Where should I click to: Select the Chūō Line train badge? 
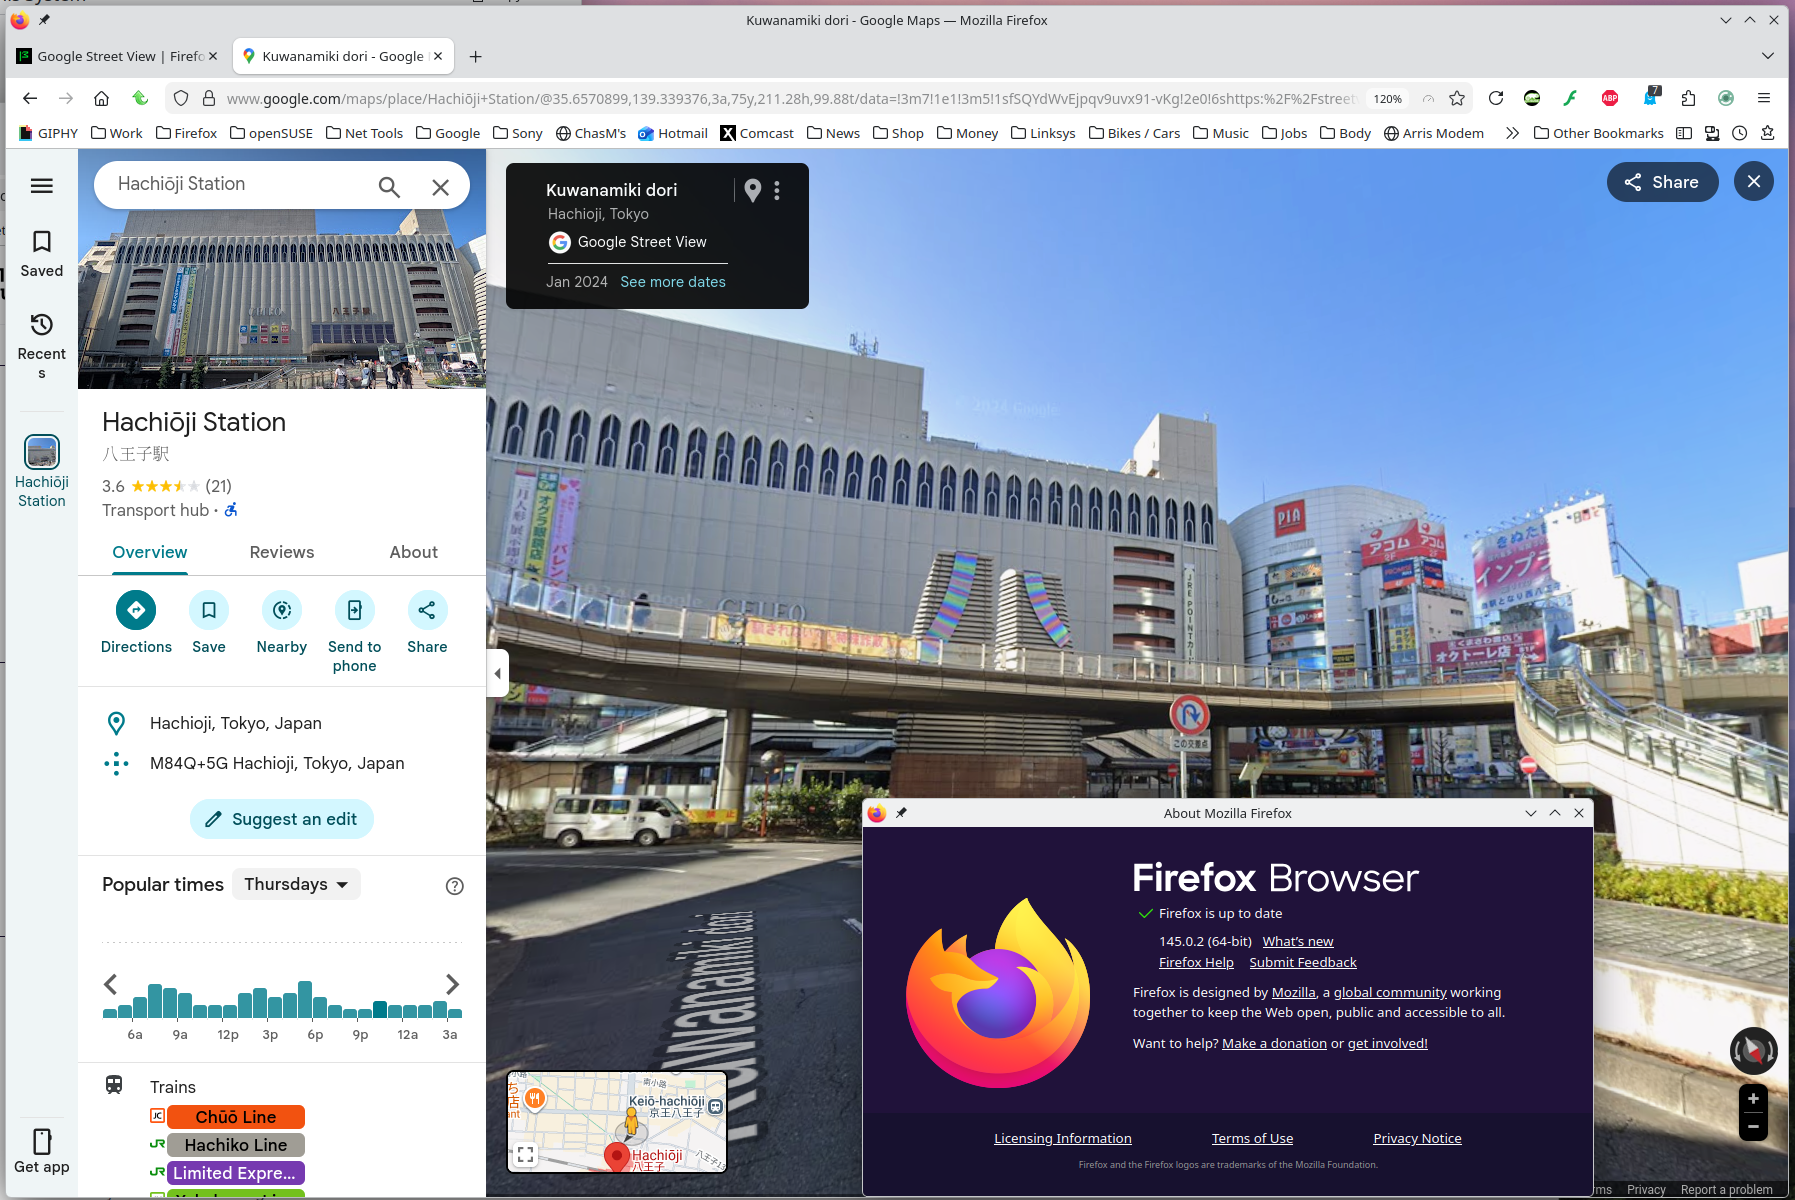click(236, 1117)
